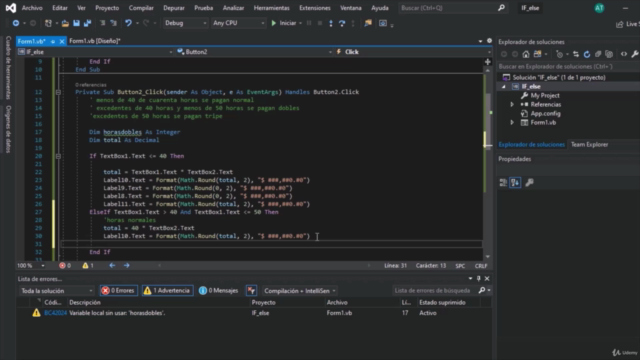Open the Proyecto menu
Screen dimensions: 640x360
pyautogui.click(x=107, y=8)
